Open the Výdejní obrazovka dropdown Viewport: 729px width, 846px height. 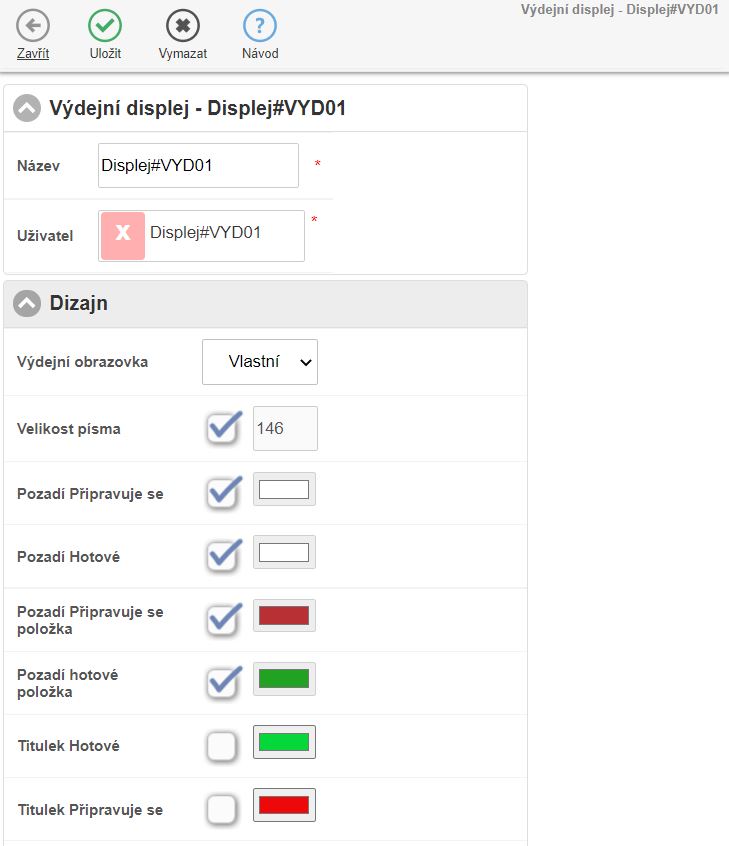260,362
